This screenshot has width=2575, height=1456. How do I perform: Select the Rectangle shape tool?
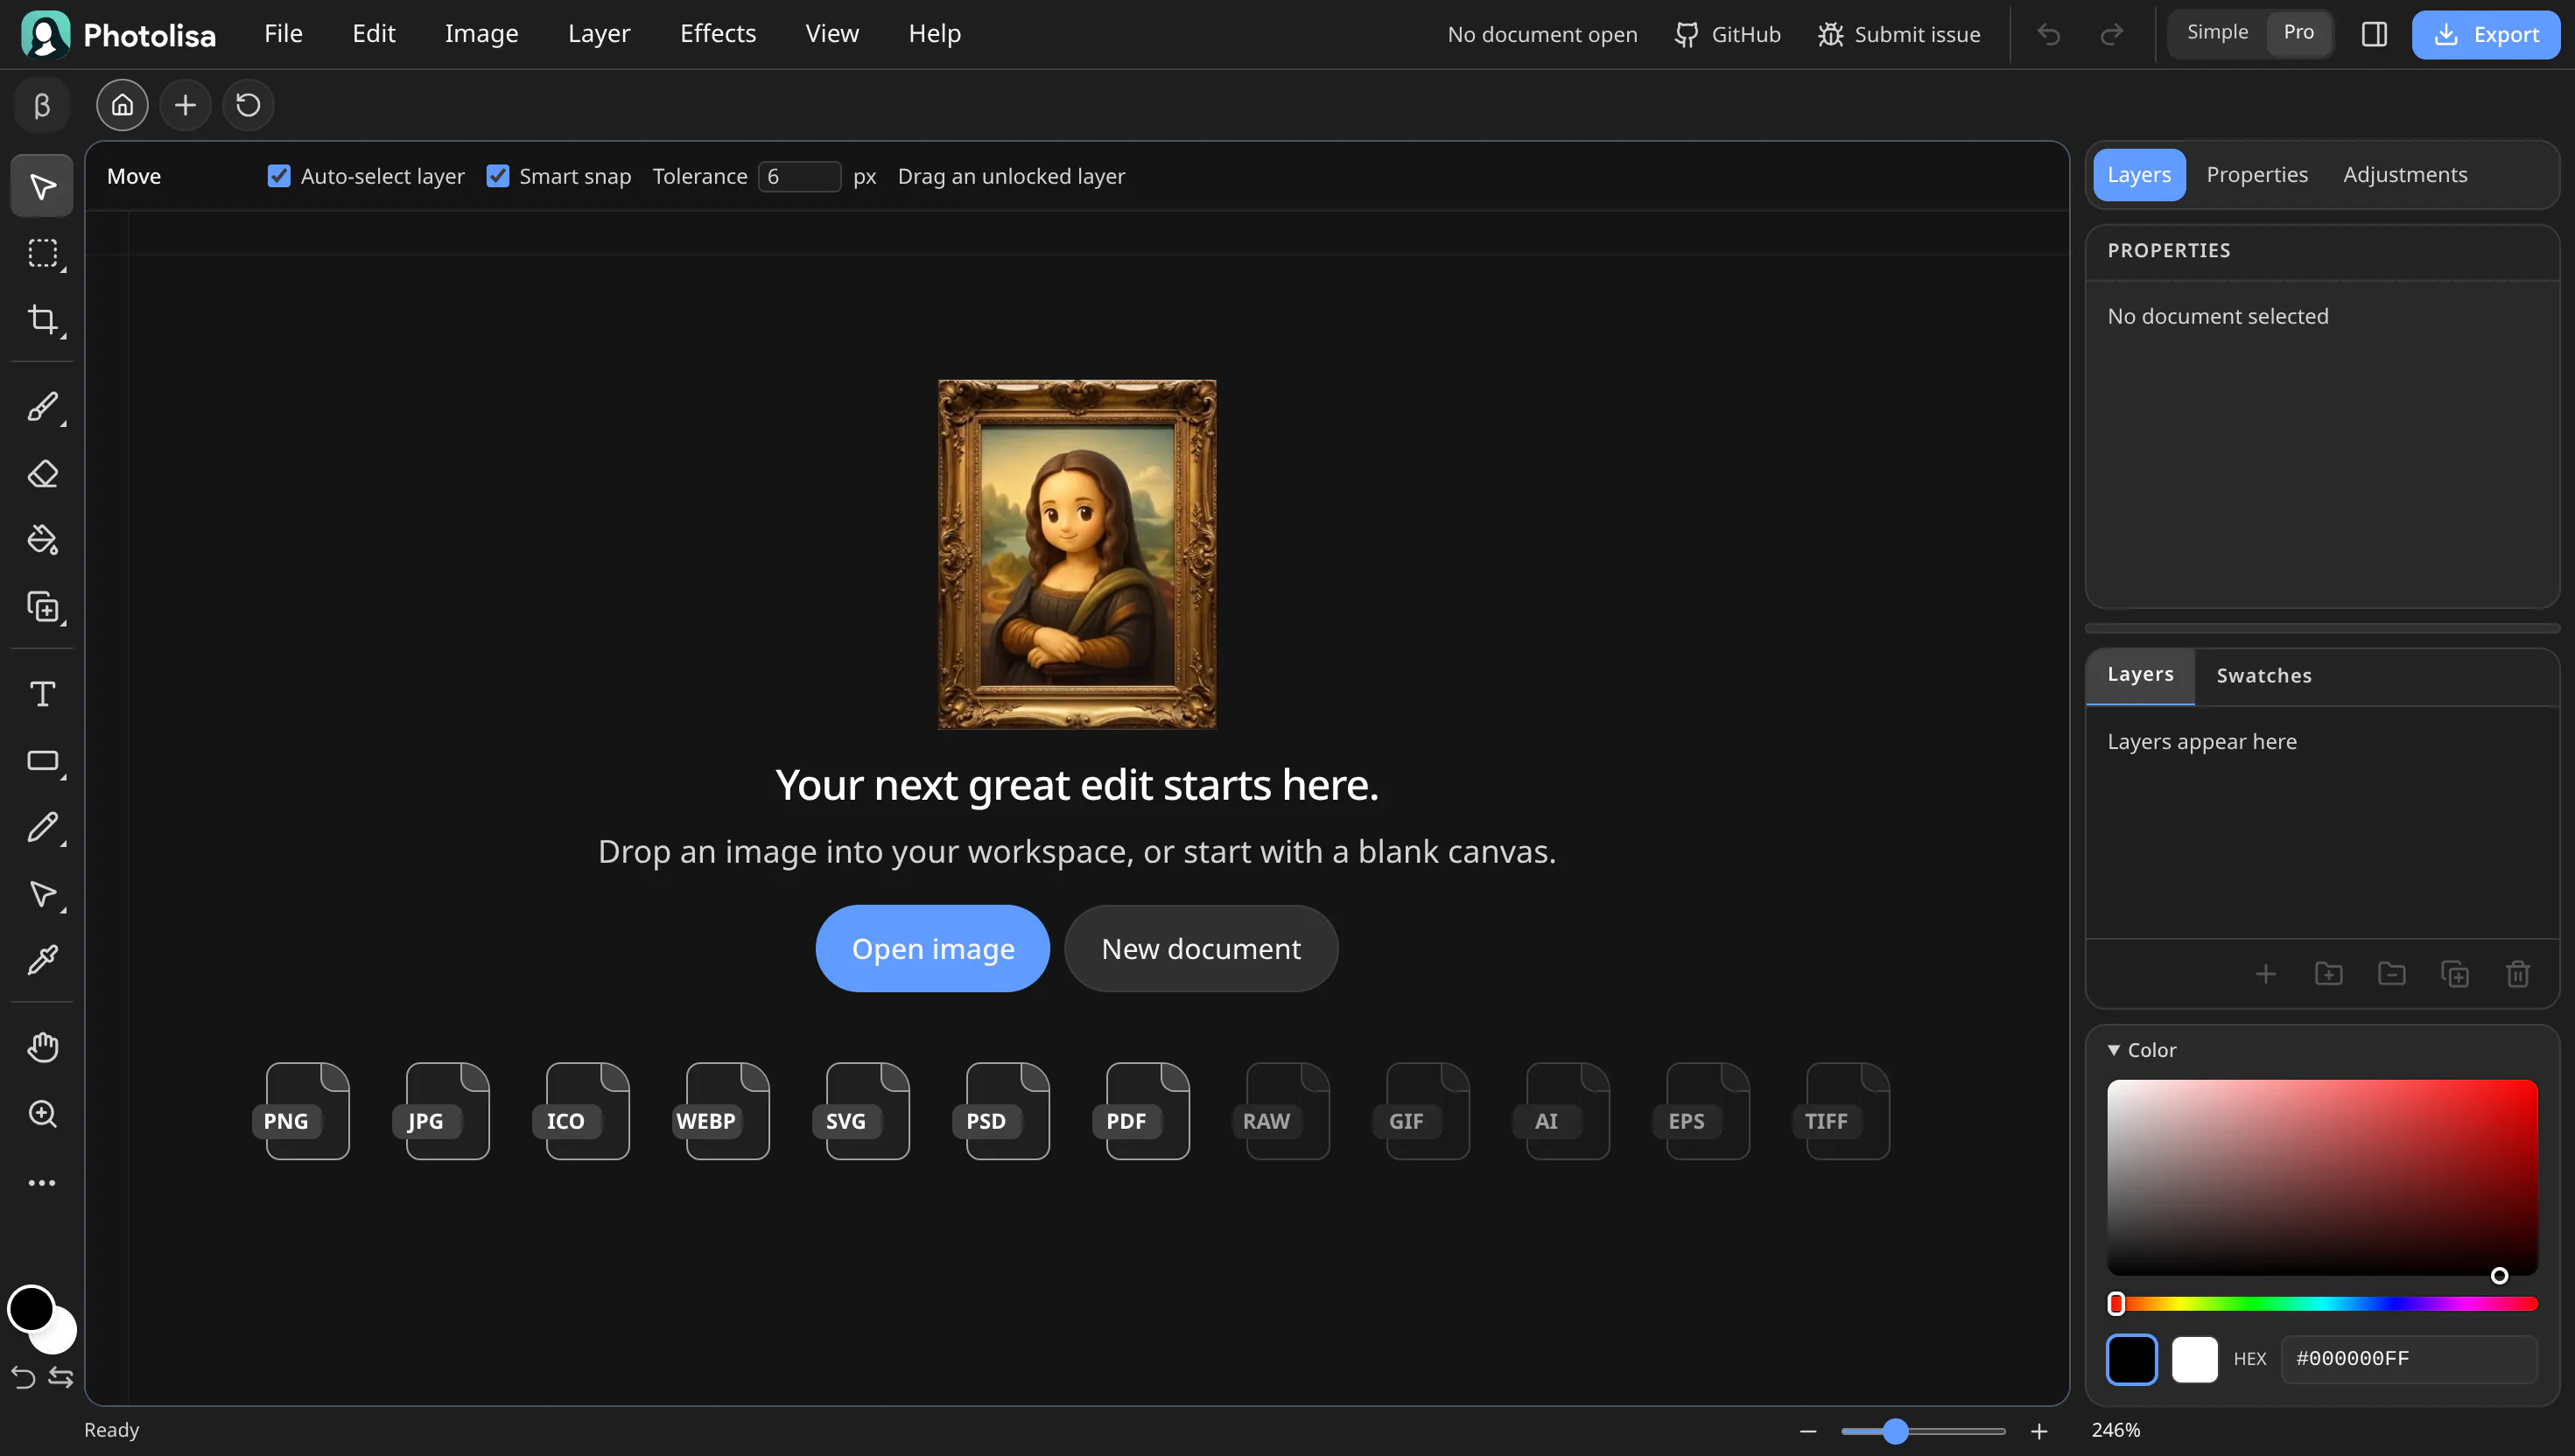pyautogui.click(x=42, y=761)
